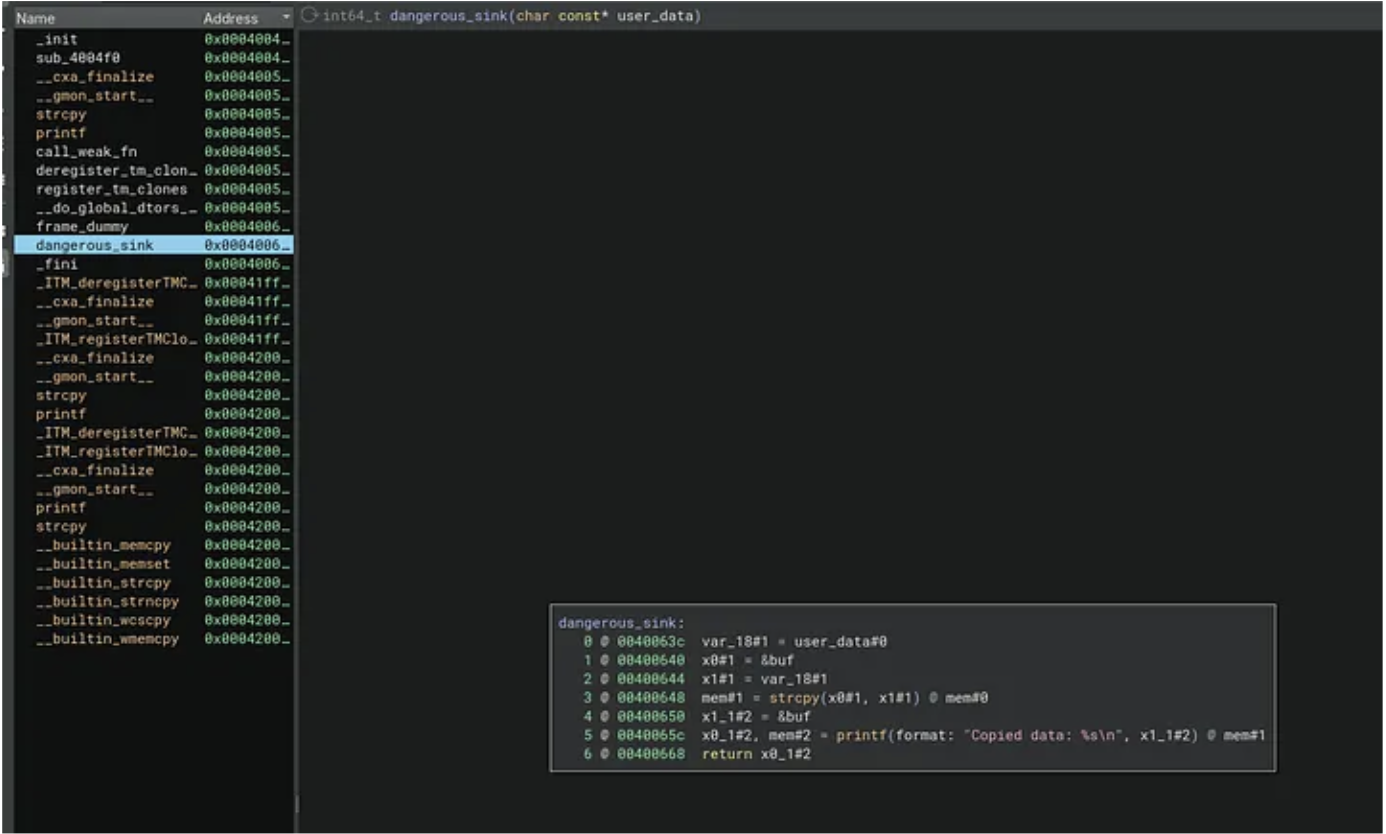Select the _fini function entry

[56, 264]
